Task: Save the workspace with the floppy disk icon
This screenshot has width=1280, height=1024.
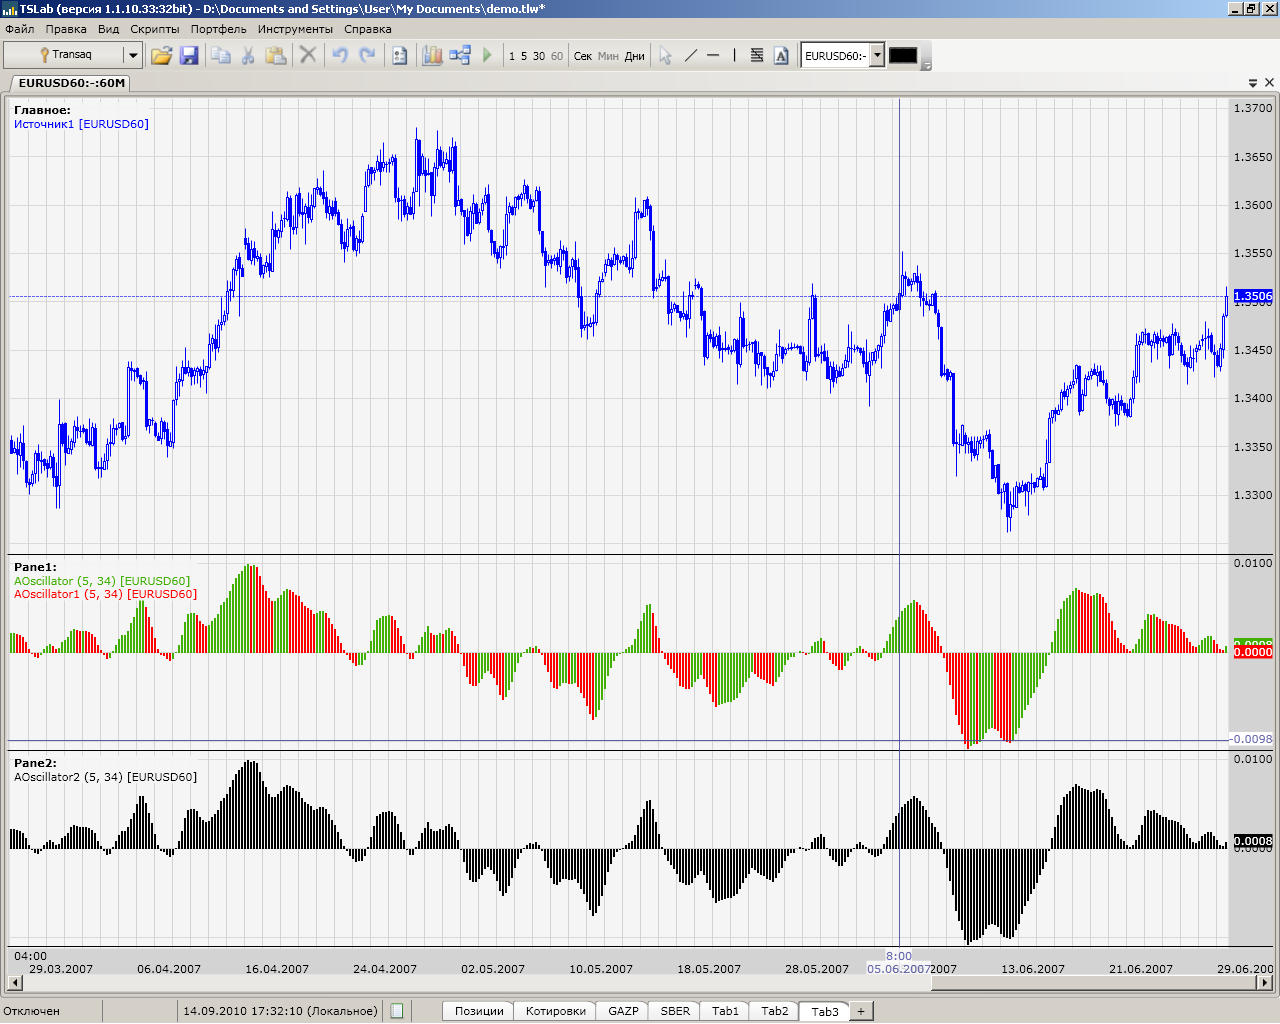Action: point(189,56)
